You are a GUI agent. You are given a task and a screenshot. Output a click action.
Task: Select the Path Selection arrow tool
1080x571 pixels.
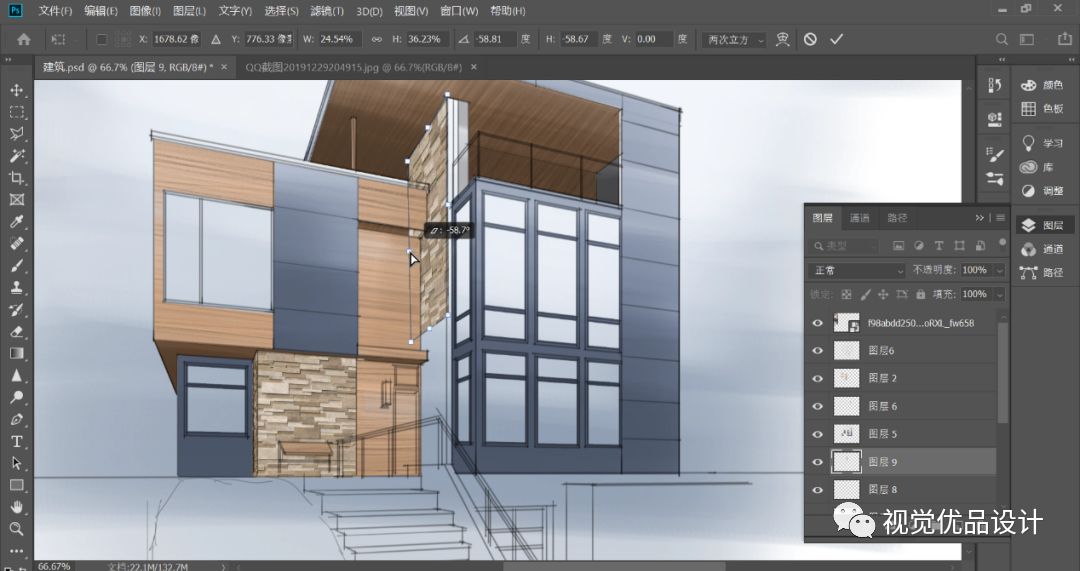[17, 464]
